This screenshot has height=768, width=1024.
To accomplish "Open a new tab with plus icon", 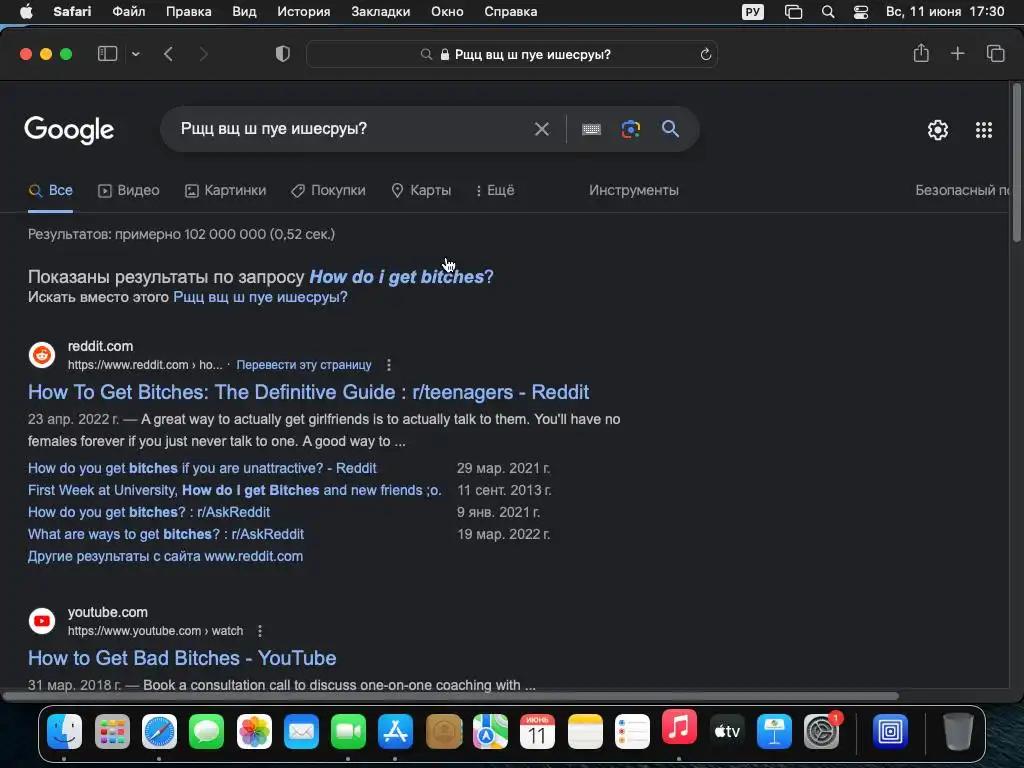I will click(957, 54).
